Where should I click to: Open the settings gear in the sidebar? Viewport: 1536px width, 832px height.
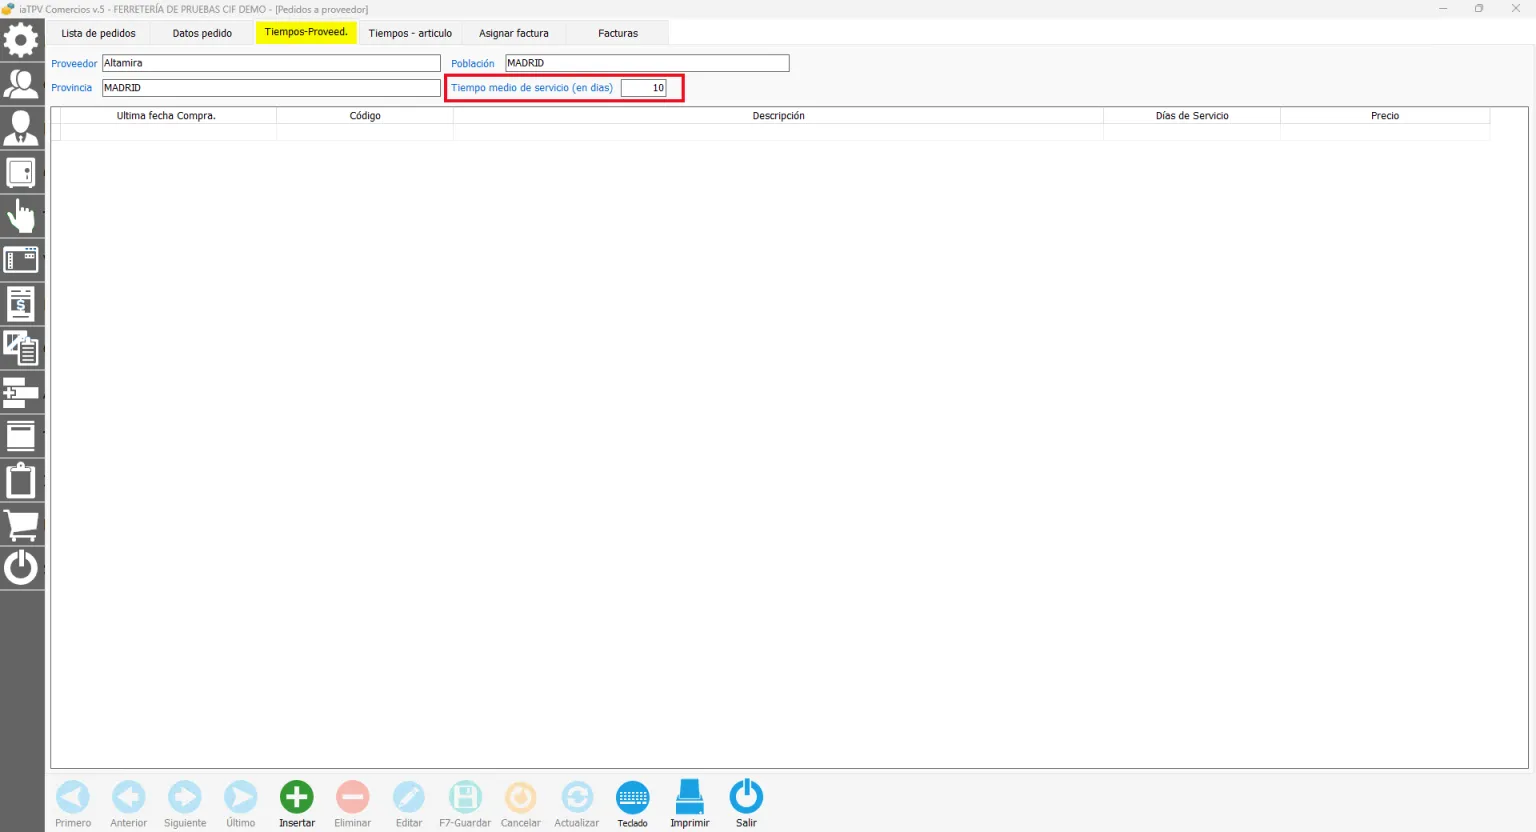21,40
